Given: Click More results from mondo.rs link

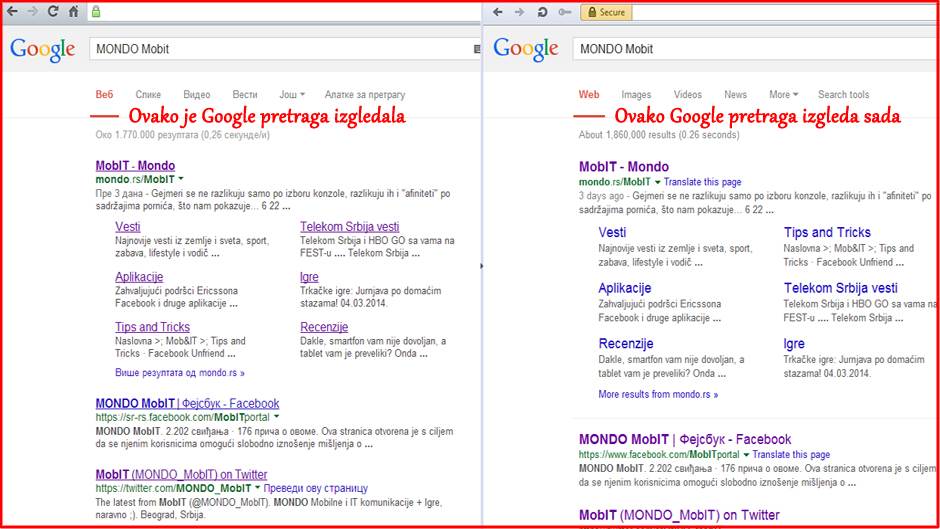Looking at the screenshot, I should pos(658,394).
